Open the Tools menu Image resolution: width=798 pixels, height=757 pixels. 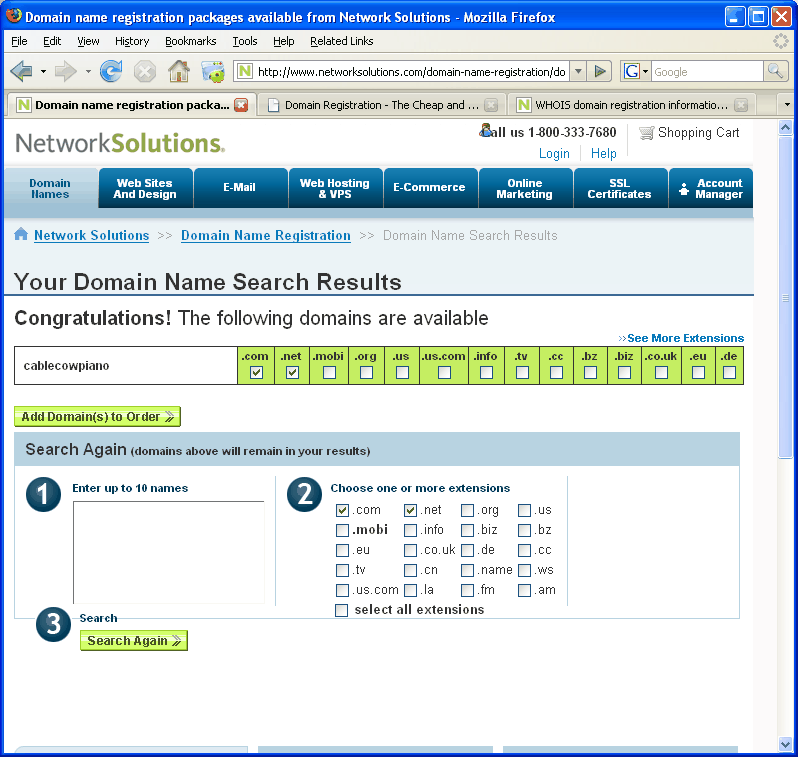click(245, 41)
